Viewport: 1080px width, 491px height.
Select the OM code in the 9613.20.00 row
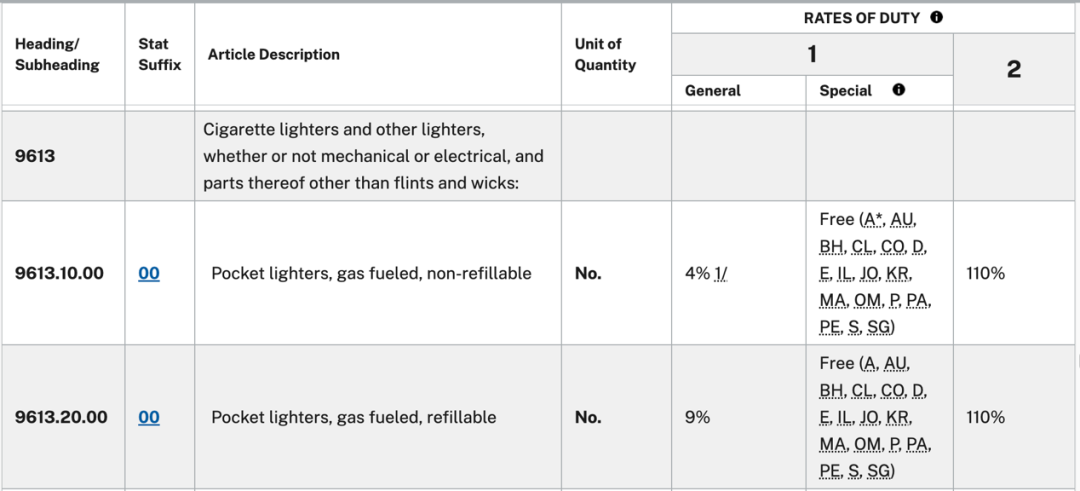click(x=868, y=444)
